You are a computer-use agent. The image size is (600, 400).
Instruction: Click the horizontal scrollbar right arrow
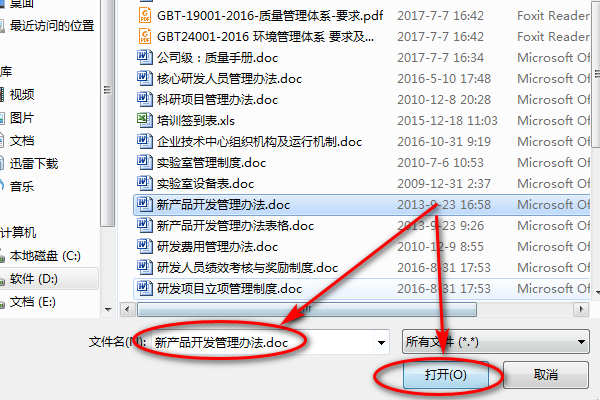point(581,309)
